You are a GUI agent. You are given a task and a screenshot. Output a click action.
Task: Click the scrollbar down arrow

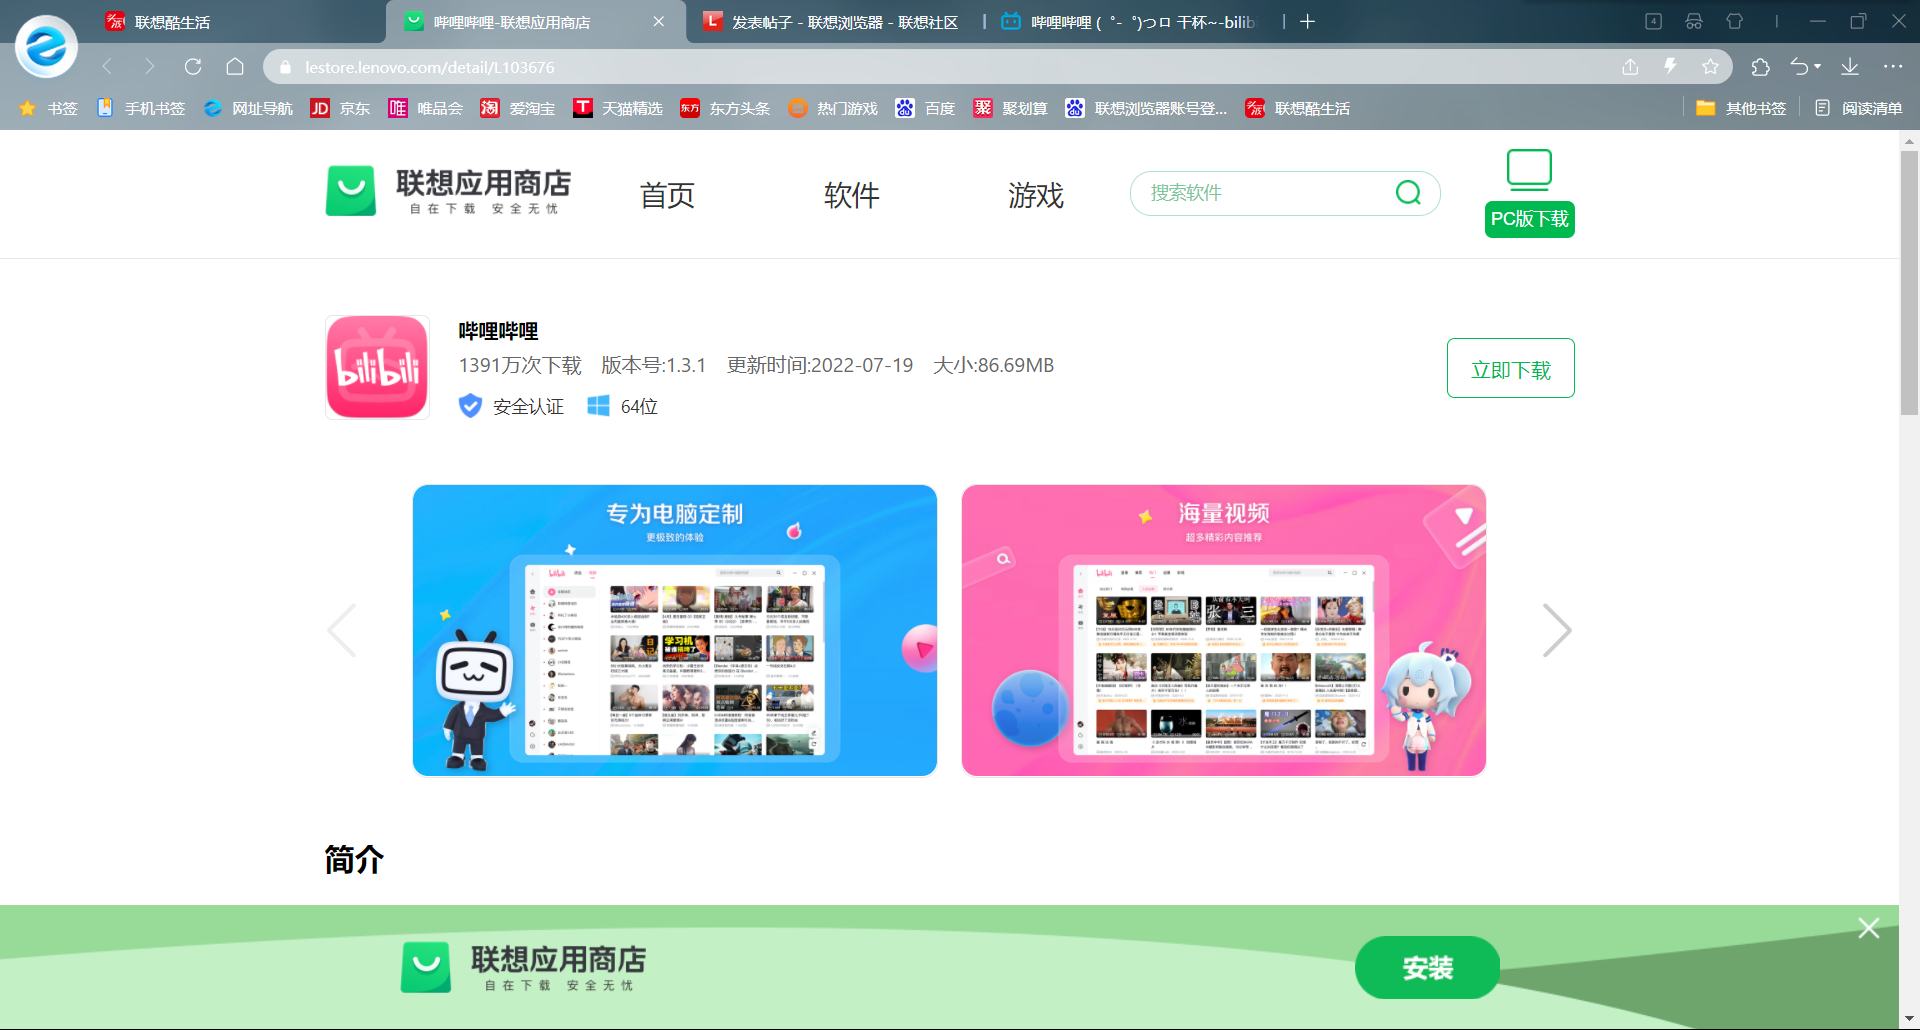1909,1019
